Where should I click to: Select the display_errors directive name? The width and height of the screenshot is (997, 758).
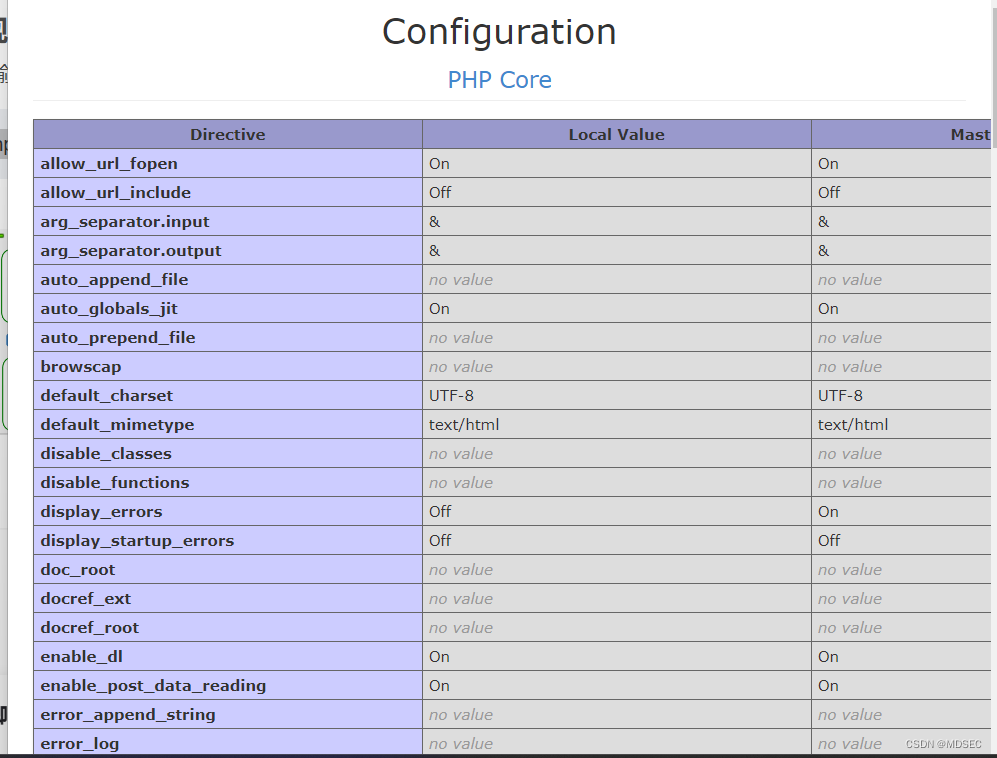101,512
